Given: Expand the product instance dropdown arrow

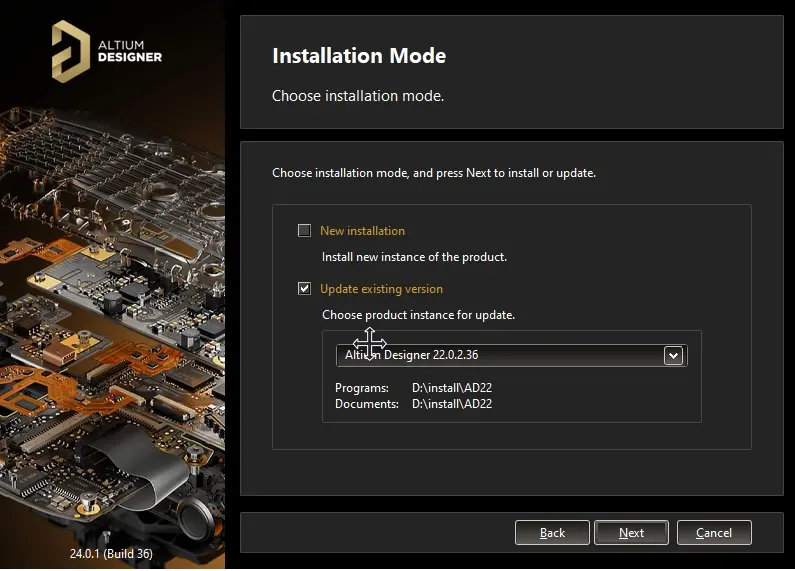Looking at the screenshot, I should click(673, 355).
